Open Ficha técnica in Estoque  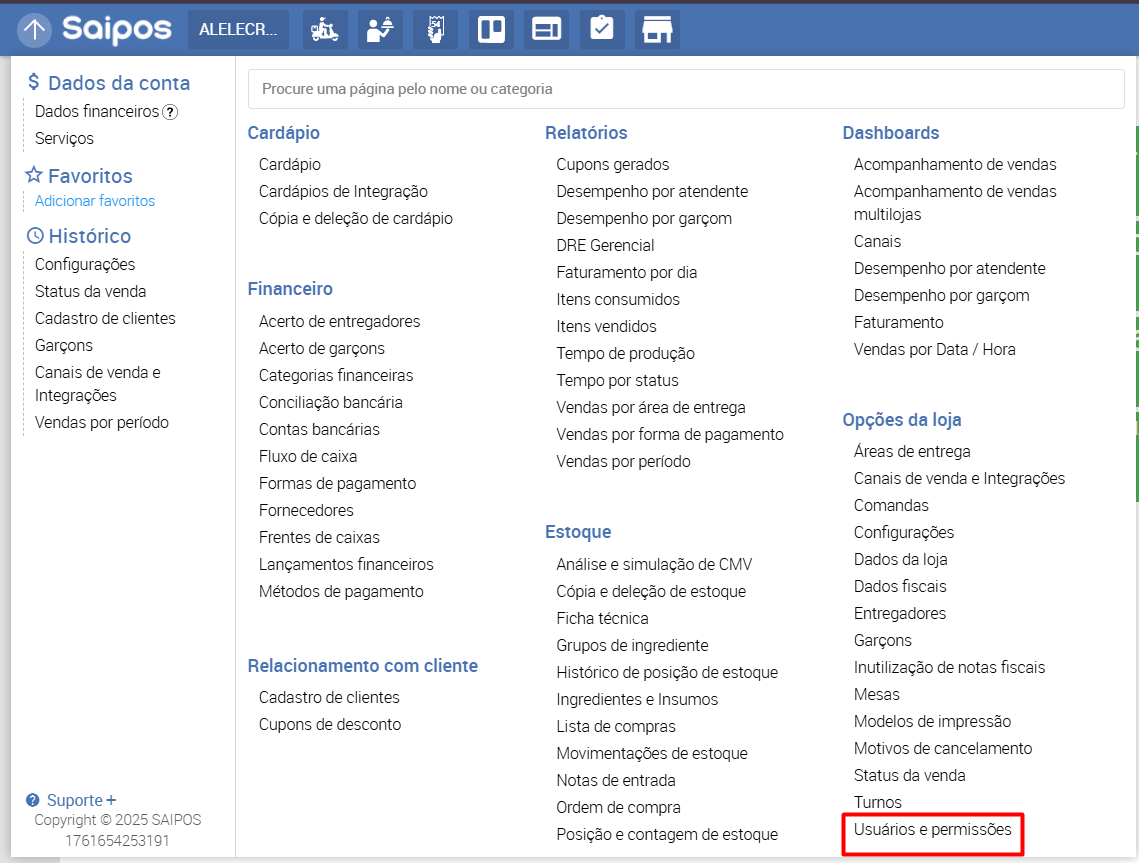point(602,618)
